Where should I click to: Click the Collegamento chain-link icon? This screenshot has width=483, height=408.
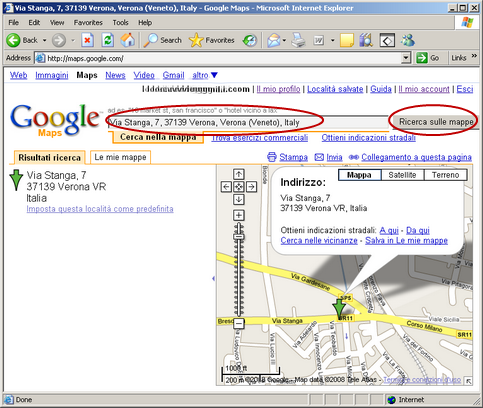tap(354, 157)
